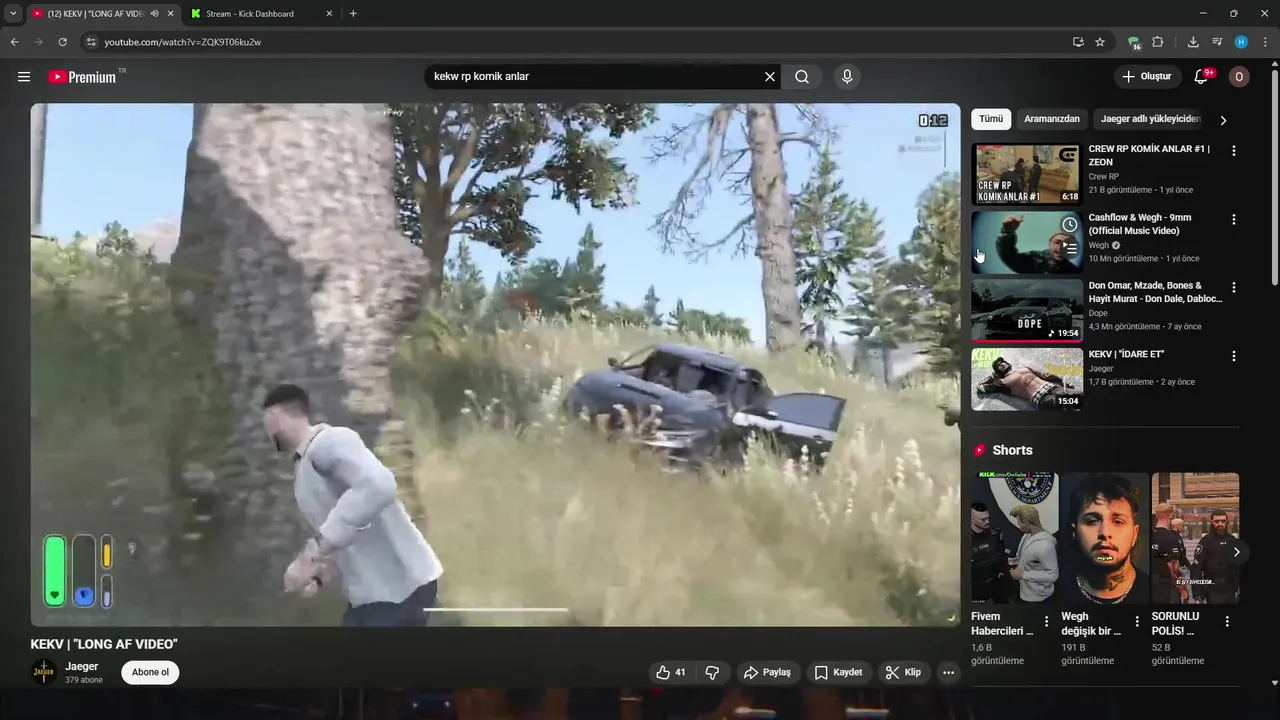This screenshot has height=720, width=1280.
Task: Open options for Cashflow & Wegh video
Action: pyautogui.click(x=1233, y=219)
